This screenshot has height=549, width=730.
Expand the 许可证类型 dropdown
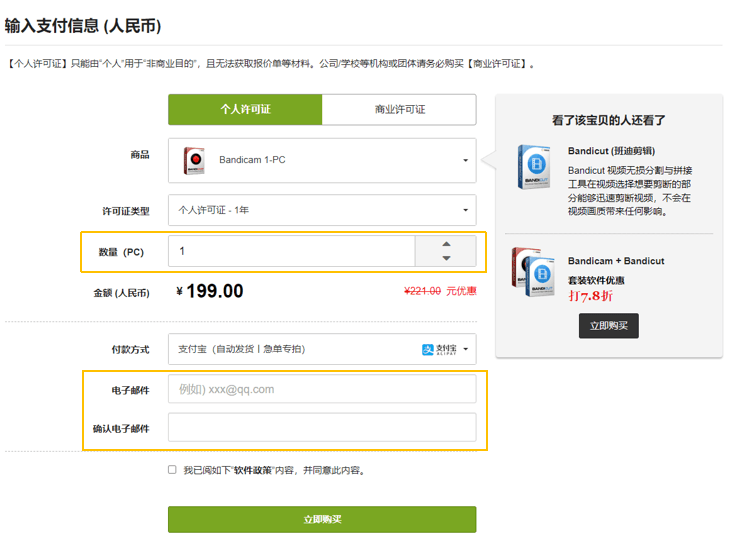(322, 210)
